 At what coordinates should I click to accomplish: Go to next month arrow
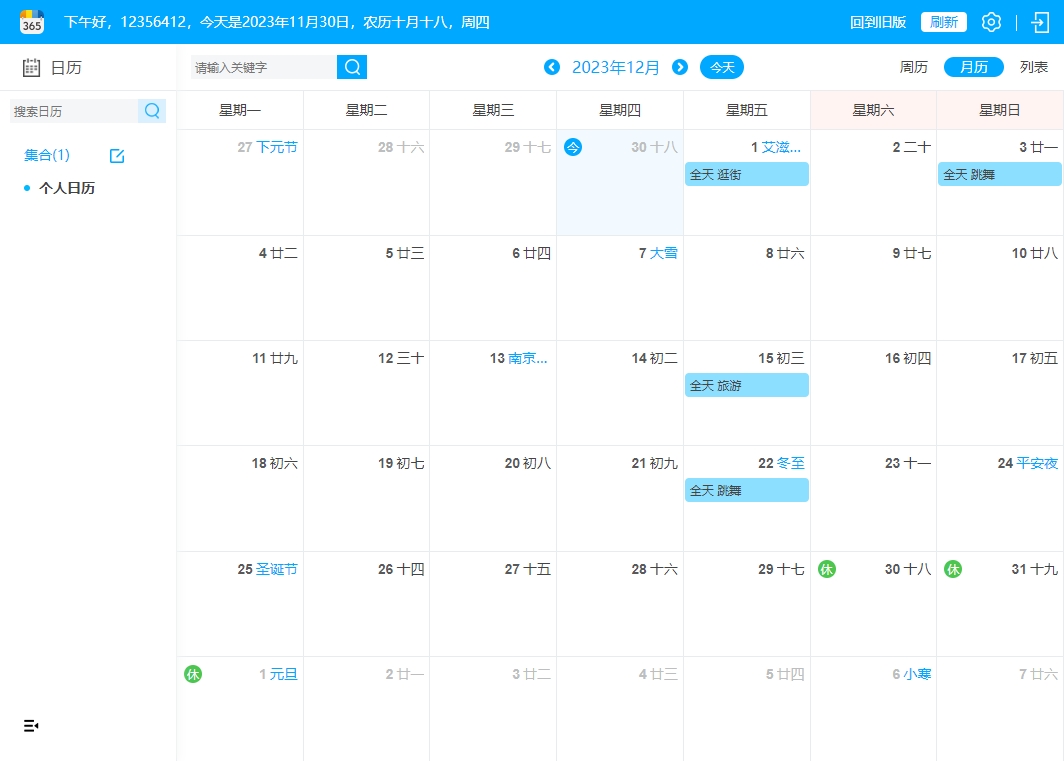pyautogui.click(x=680, y=67)
